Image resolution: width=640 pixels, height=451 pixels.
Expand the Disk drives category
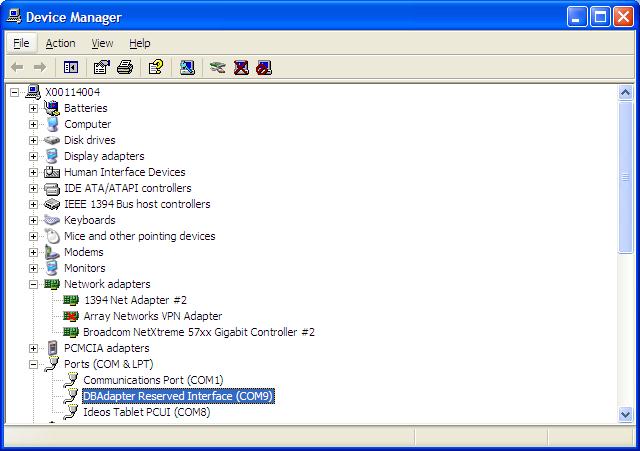[x=33, y=140]
